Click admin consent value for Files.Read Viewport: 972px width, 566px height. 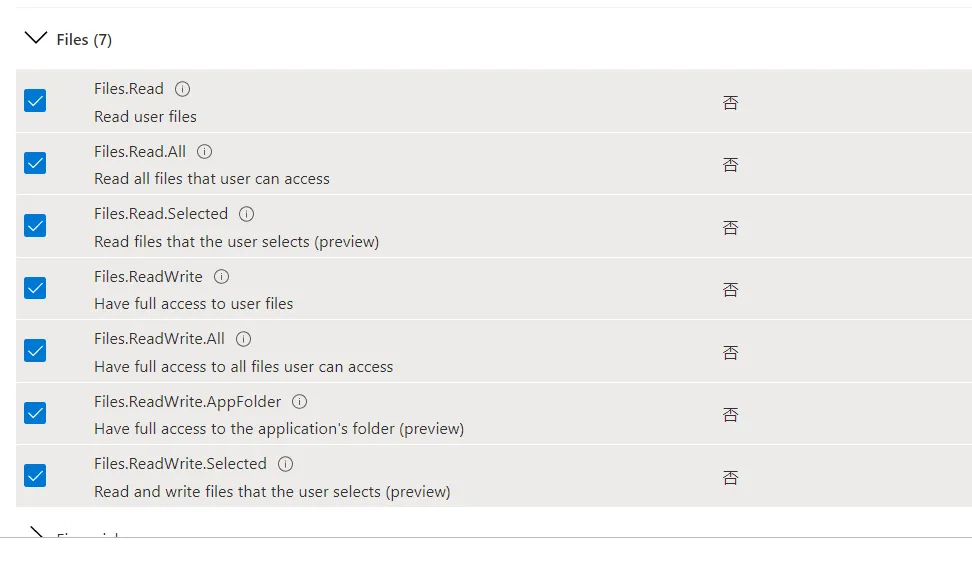click(731, 102)
